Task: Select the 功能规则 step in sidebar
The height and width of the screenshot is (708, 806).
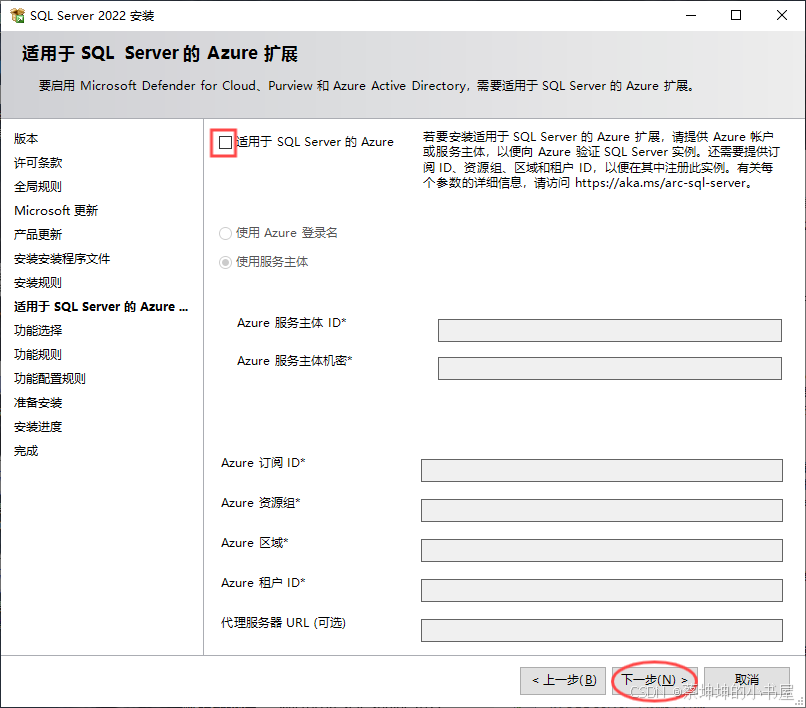Action: [38, 355]
